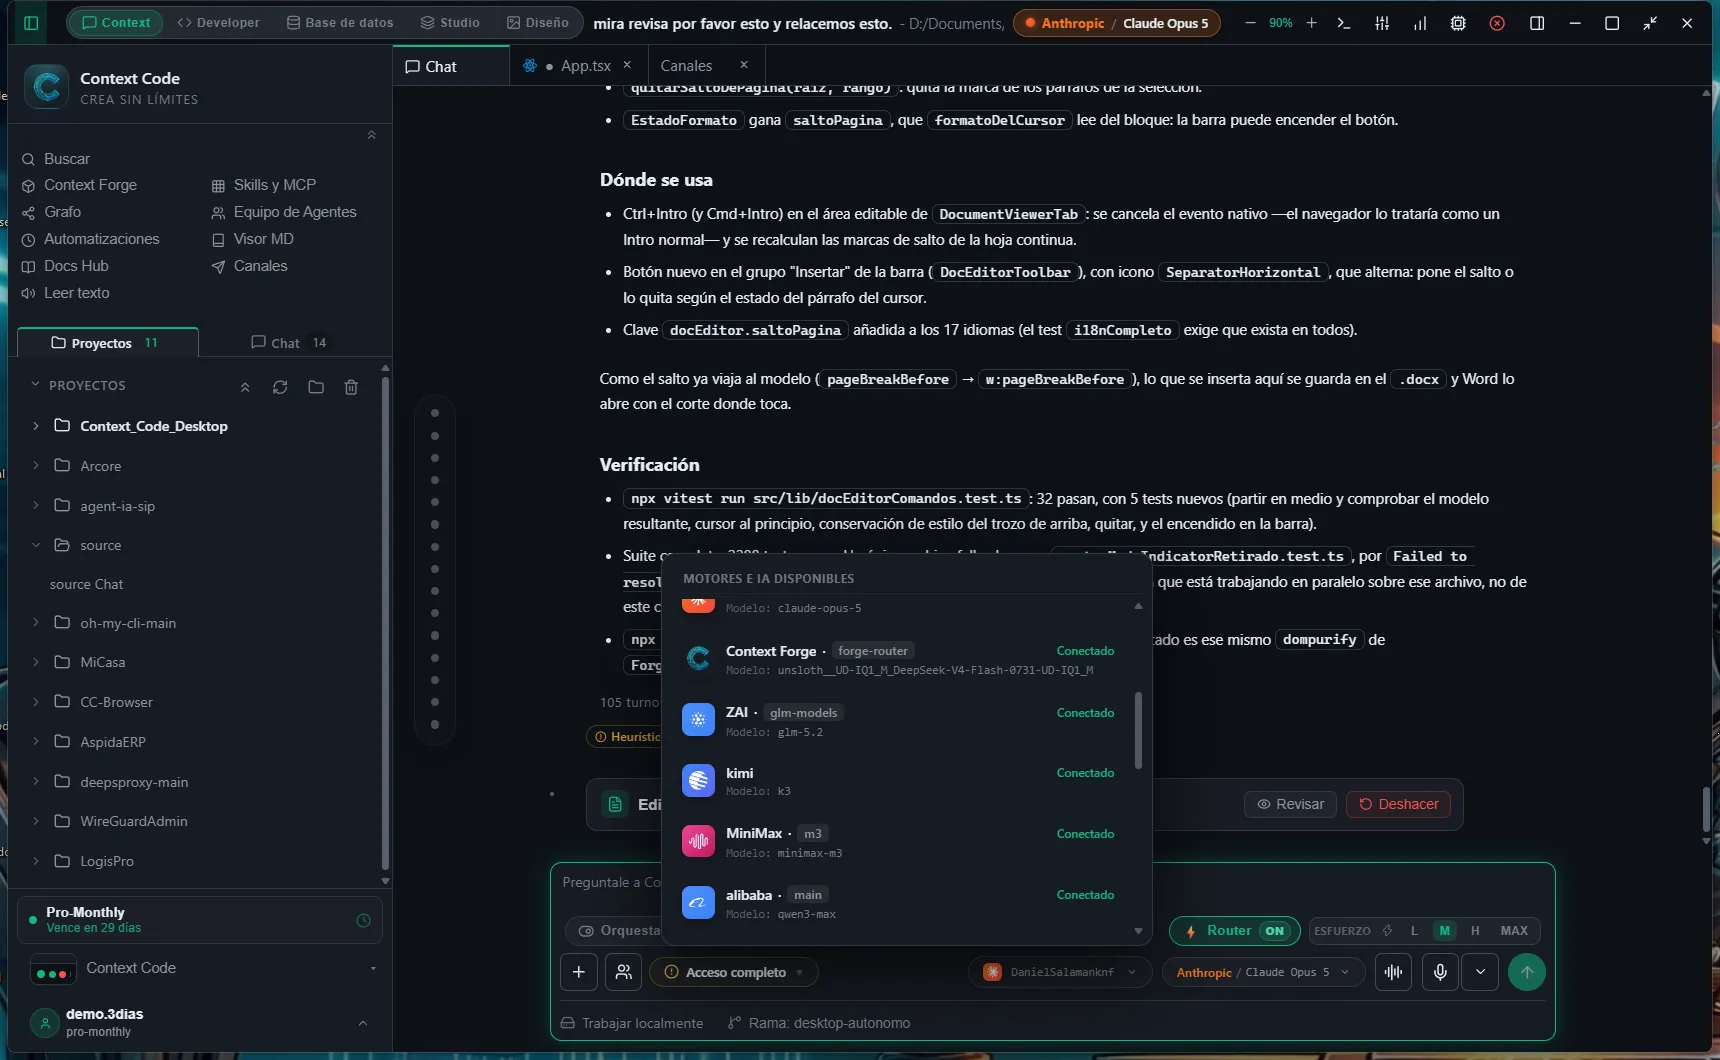Click the plus attach button in composer

[x=579, y=971]
